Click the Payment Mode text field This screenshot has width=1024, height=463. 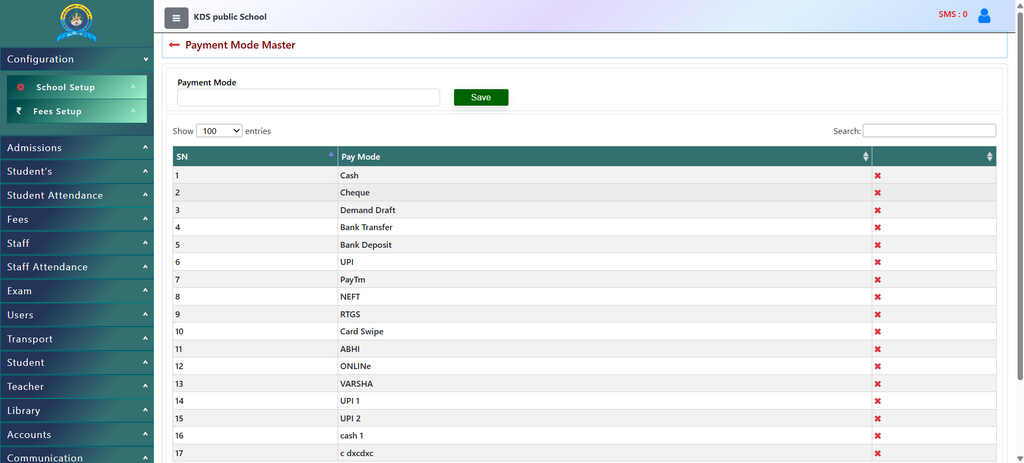pos(308,97)
